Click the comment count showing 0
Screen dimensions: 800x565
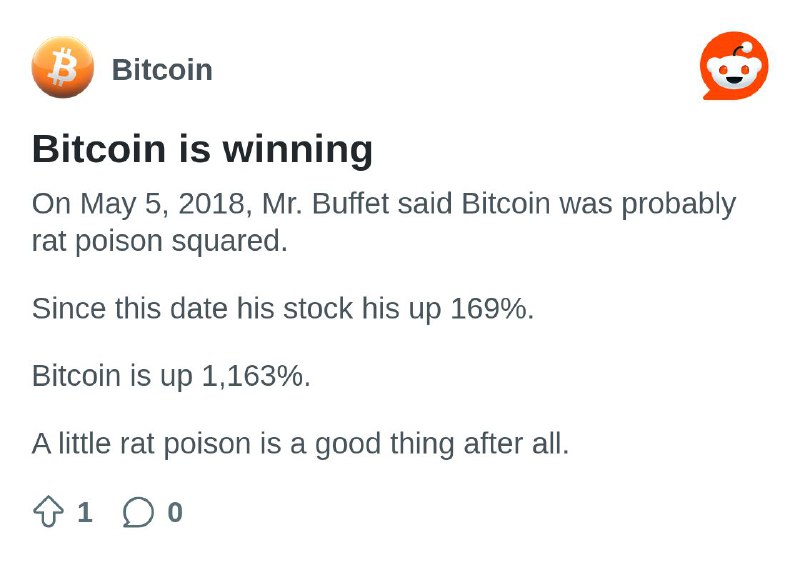(175, 512)
